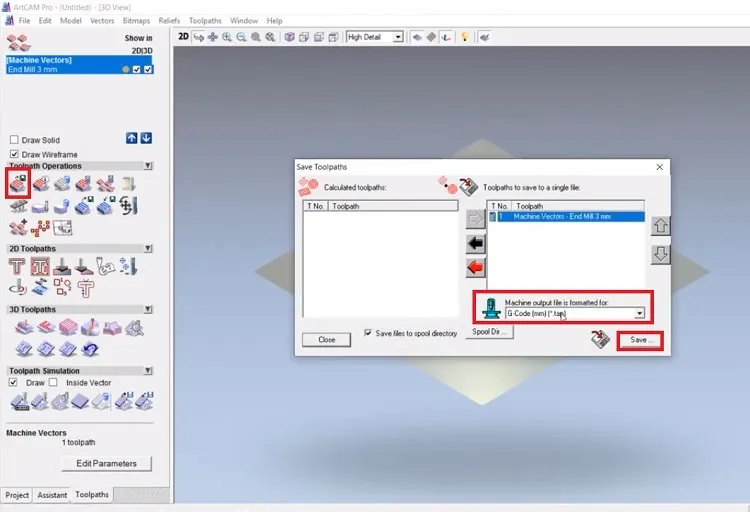Open the Help menu
This screenshot has width=750, height=512.
click(x=275, y=21)
